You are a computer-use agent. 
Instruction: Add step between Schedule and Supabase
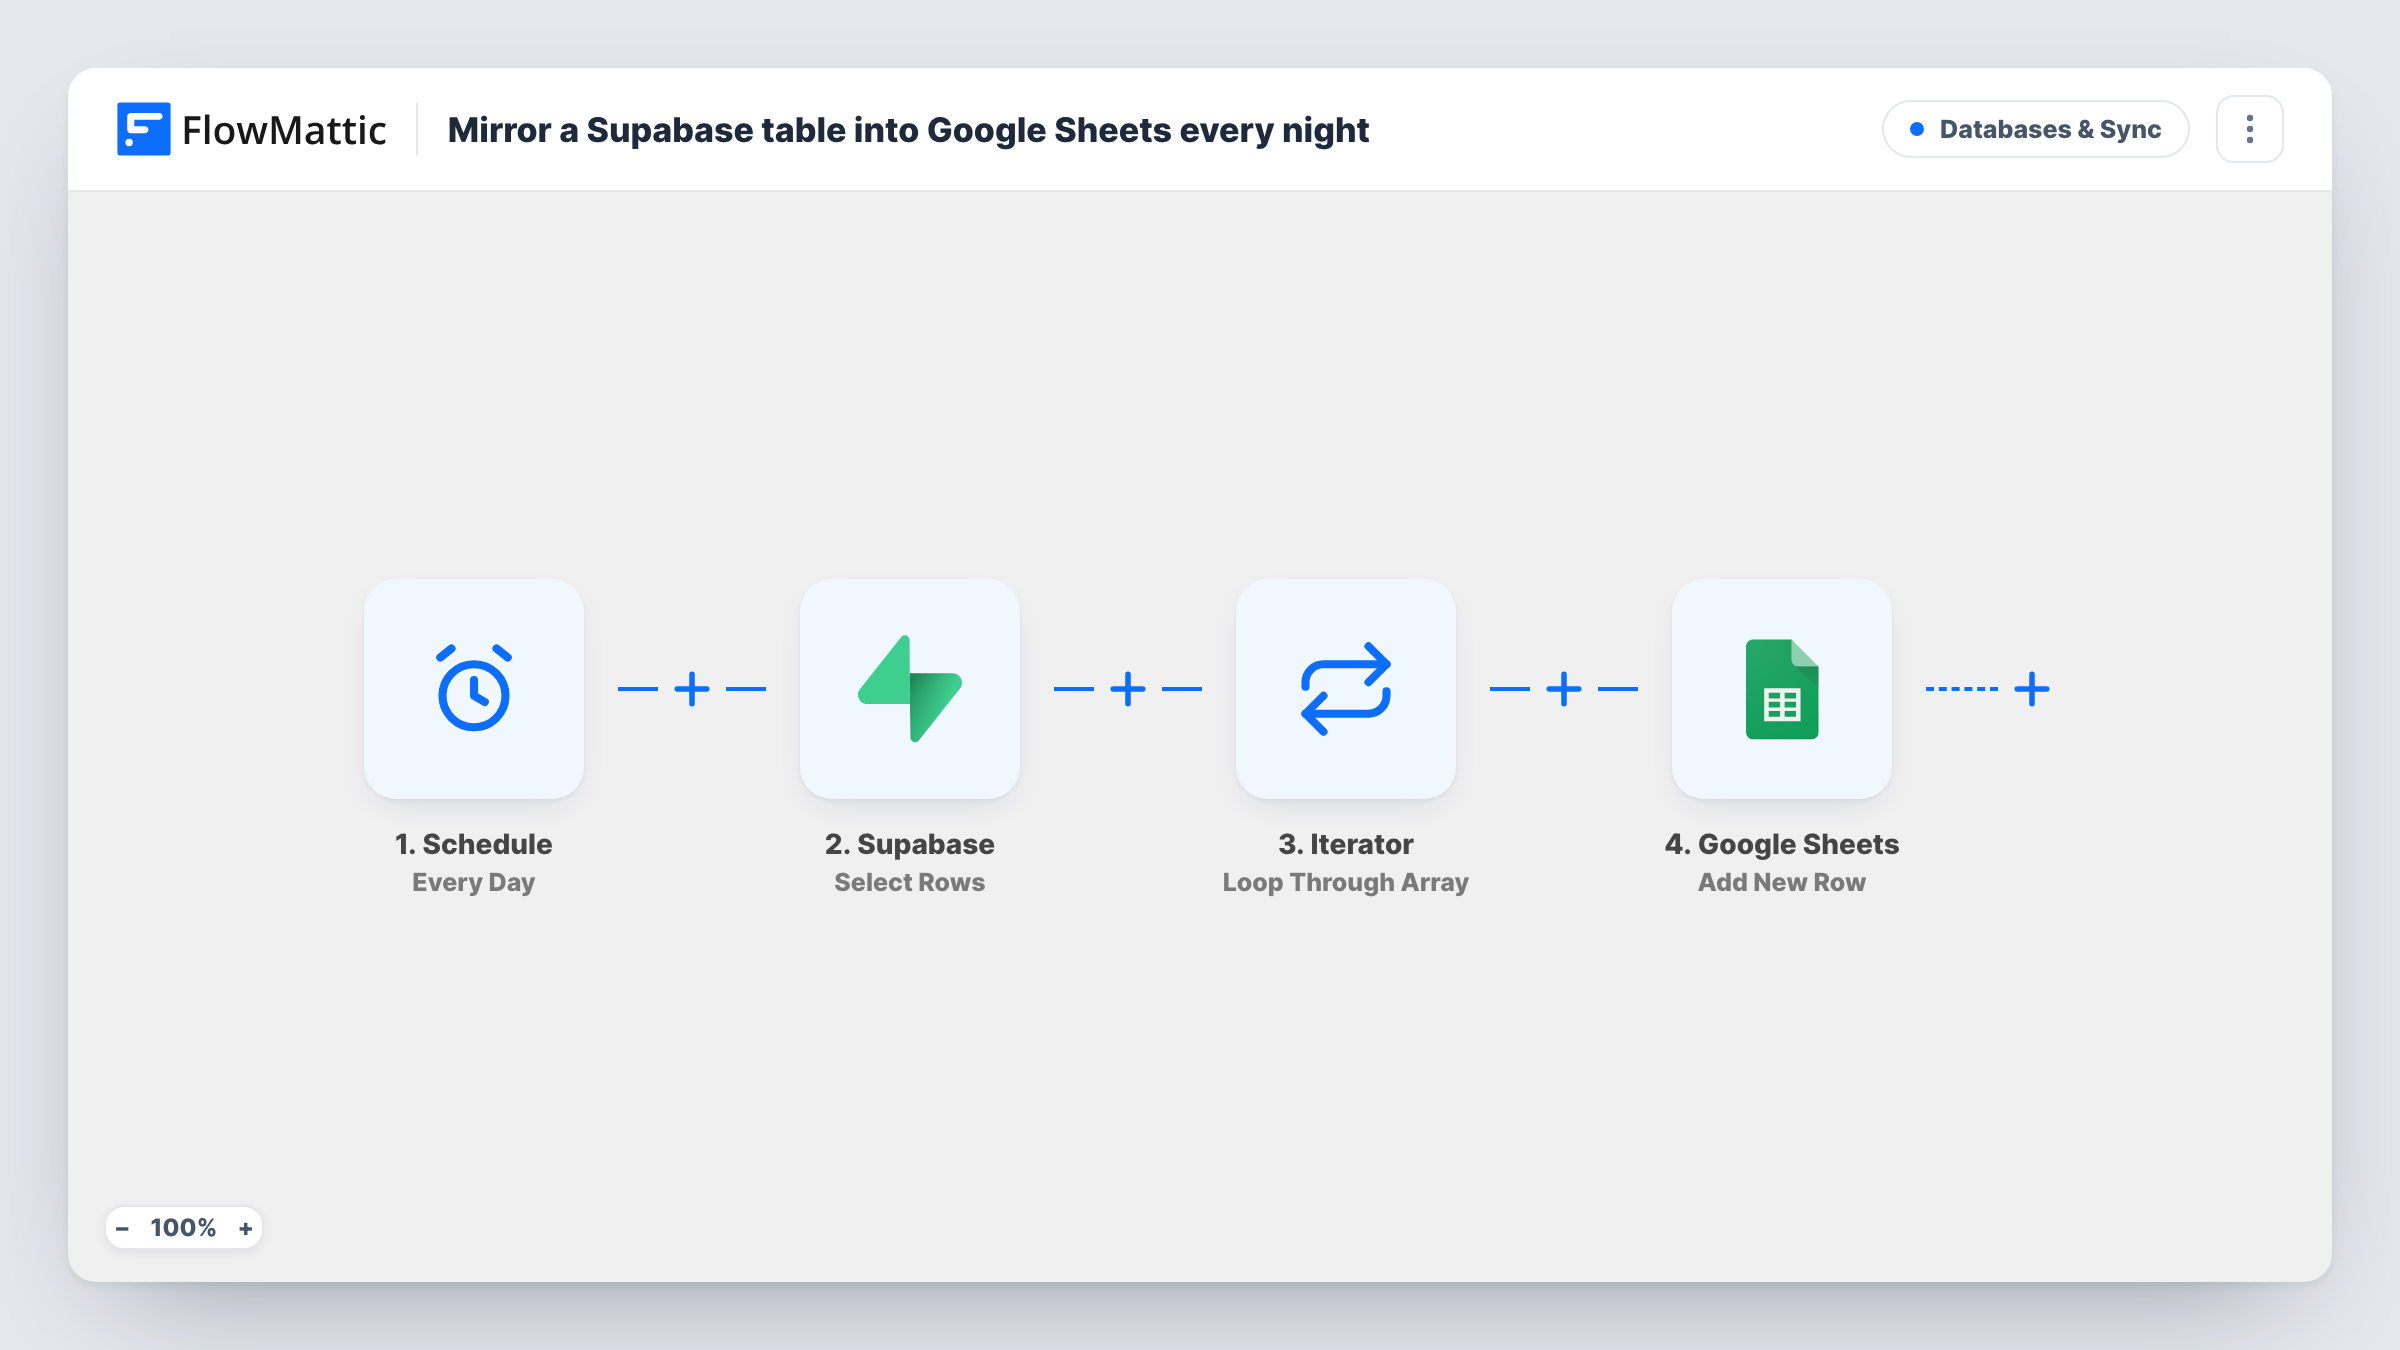pos(692,689)
